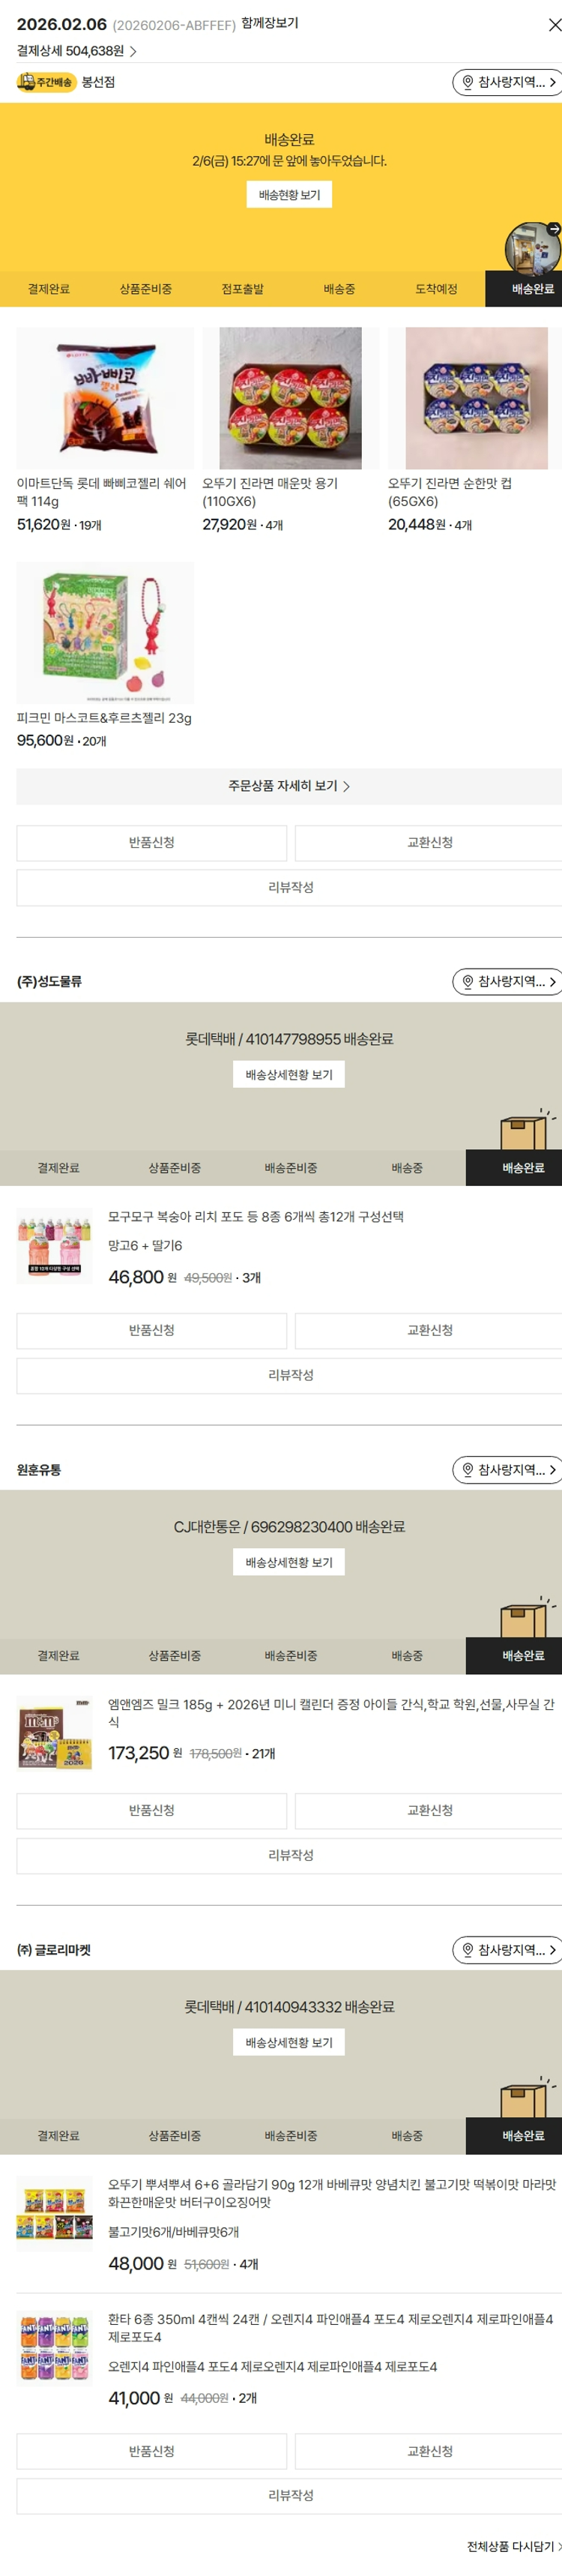Image resolution: width=562 pixels, height=2576 pixels.
Task: Close the order detail page
Action: pyautogui.click(x=554, y=25)
